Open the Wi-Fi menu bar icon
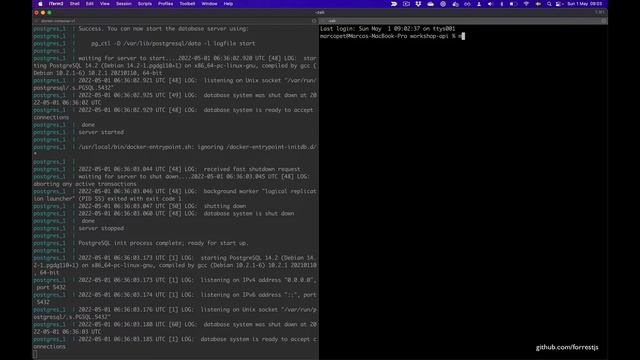This screenshot has height=360, width=640. pyautogui.click(x=526, y=4)
